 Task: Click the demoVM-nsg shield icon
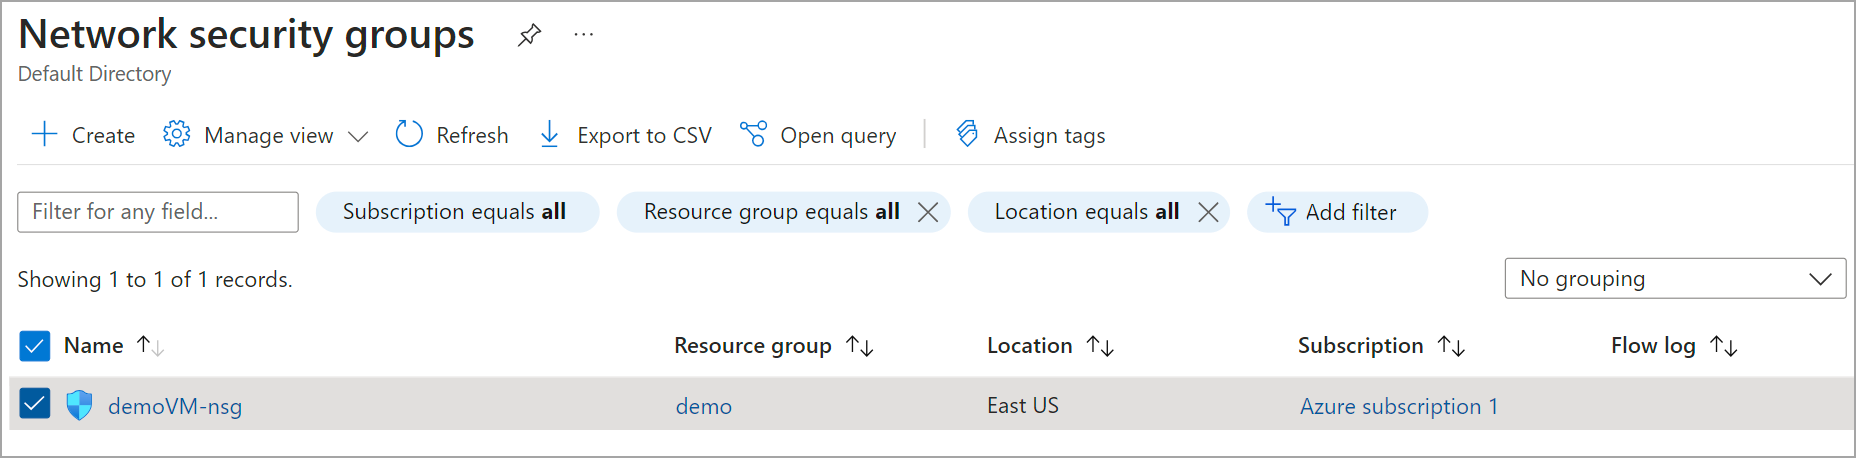click(79, 405)
